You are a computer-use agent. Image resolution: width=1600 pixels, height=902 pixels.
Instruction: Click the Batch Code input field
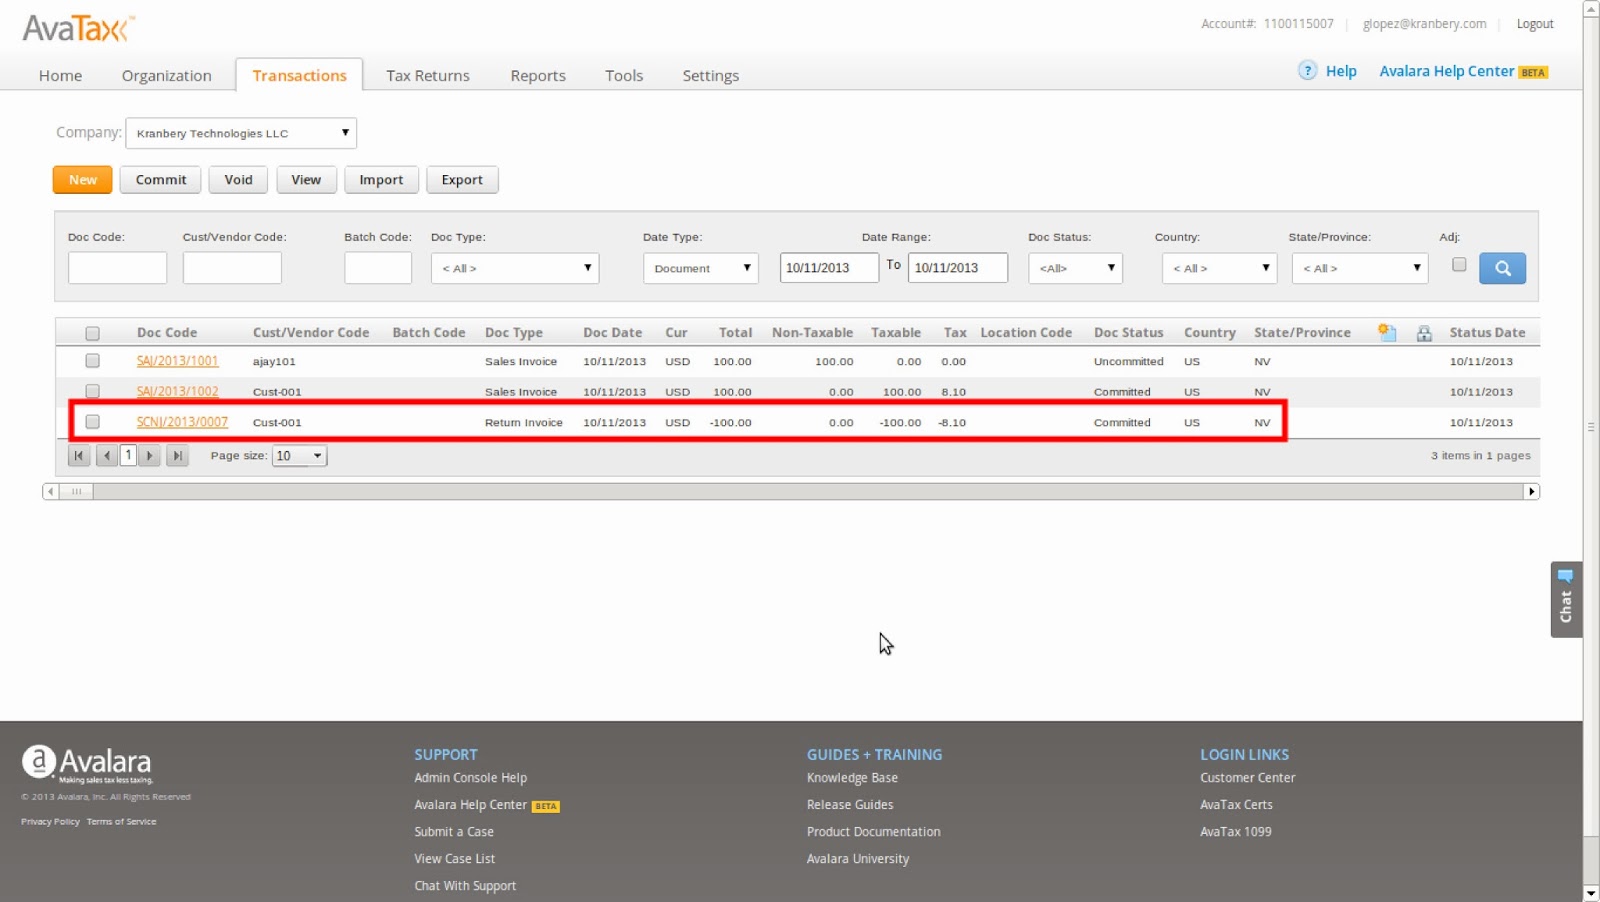(x=378, y=268)
